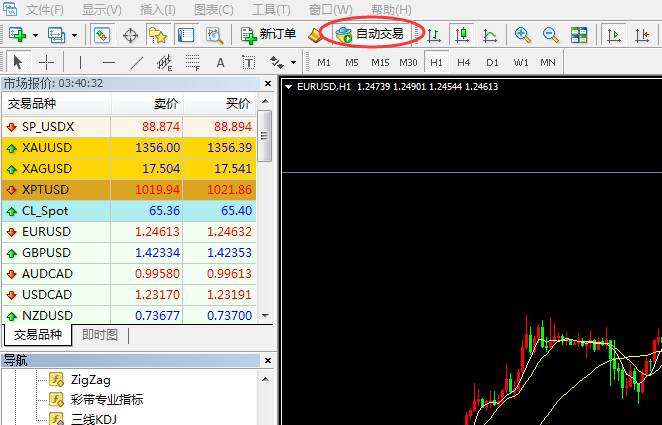Viewport: 662px width, 425px height.
Task: Select the horizontal line tool
Action: click(x=109, y=62)
